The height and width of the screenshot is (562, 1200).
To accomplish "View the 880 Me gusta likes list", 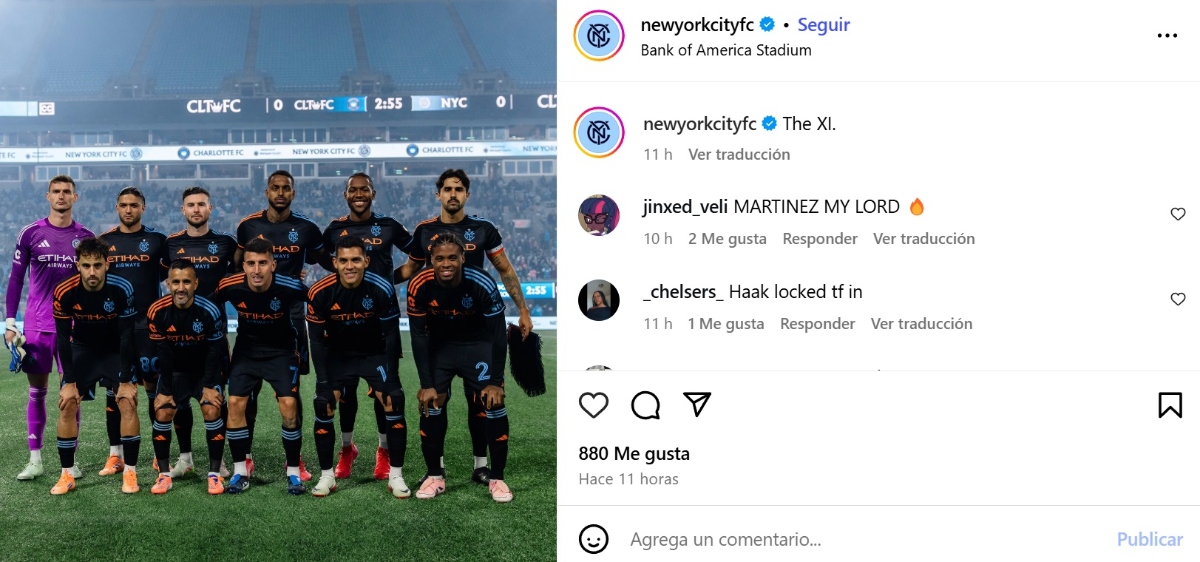I will (634, 454).
